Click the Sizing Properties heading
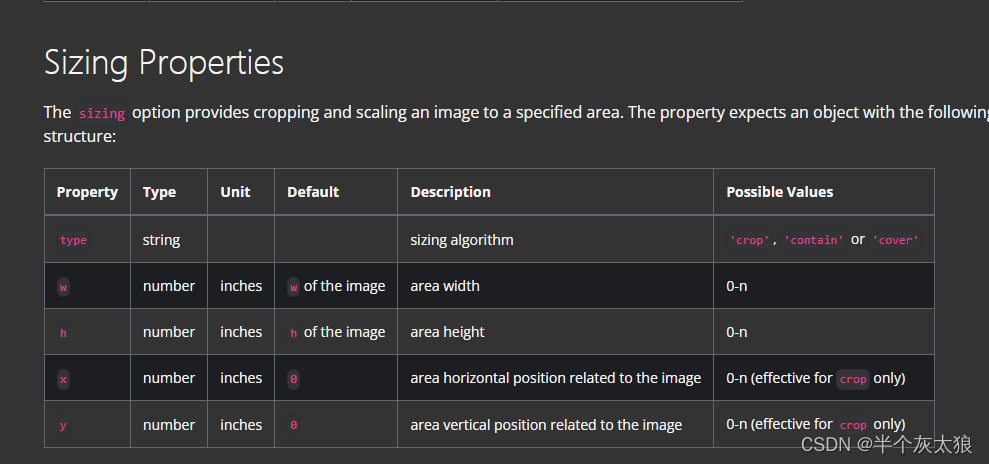Viewport: 989px width, 464px height. click(x=164, y=62)
